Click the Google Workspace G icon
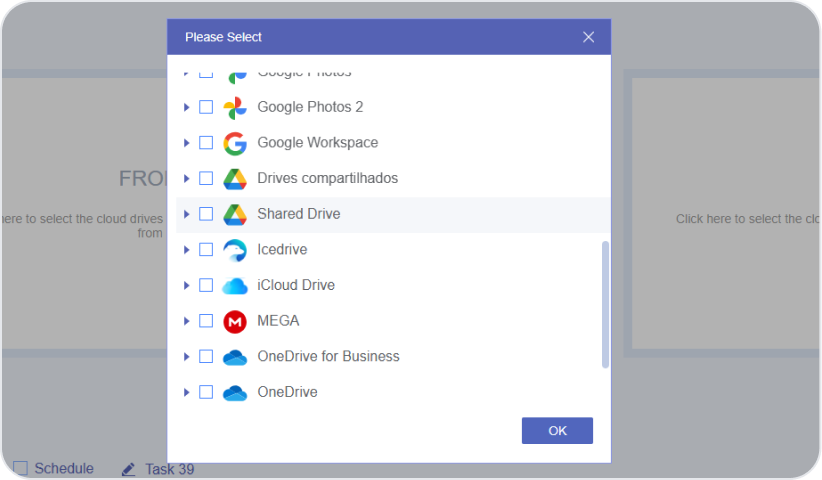The width and height of the screenshot is (822, 480). click(x=235, y=143)
